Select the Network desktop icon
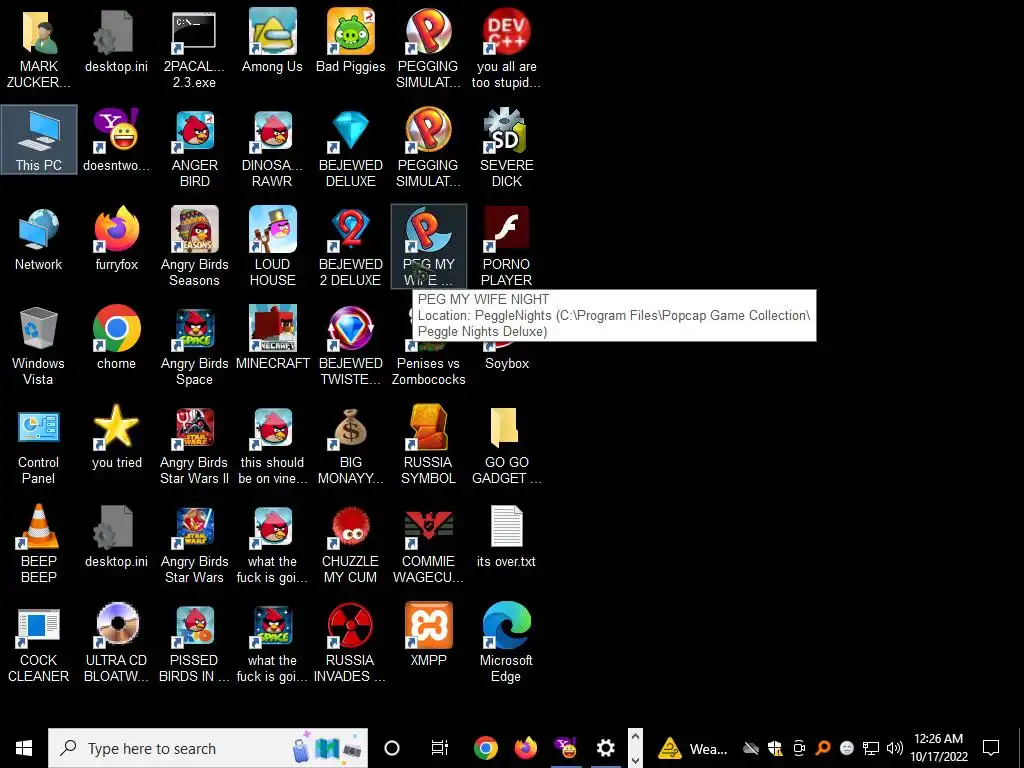Image resolution: width=1024 pixels, height=768 pixels. click(x=39, y=239)
